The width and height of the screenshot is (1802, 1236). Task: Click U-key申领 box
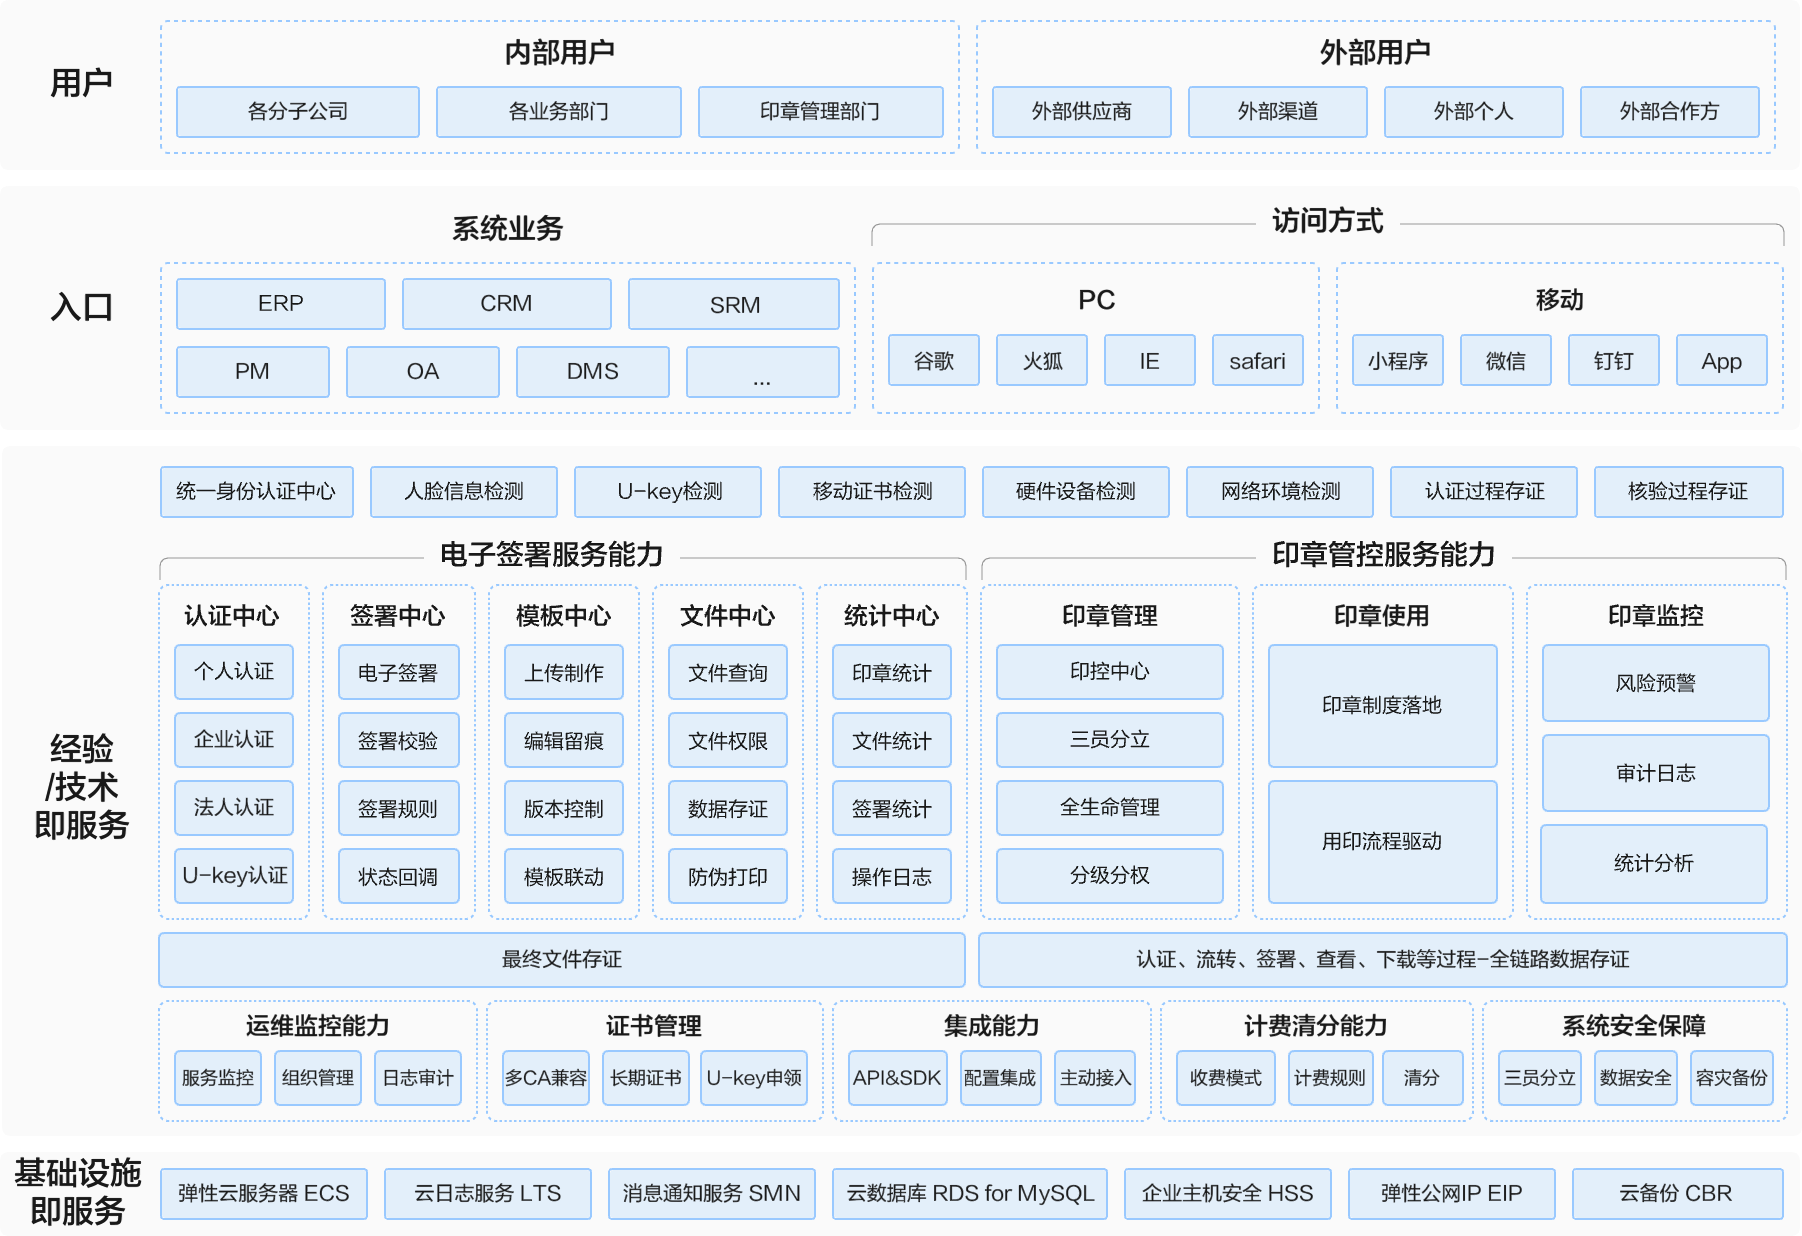[754, 1077]
